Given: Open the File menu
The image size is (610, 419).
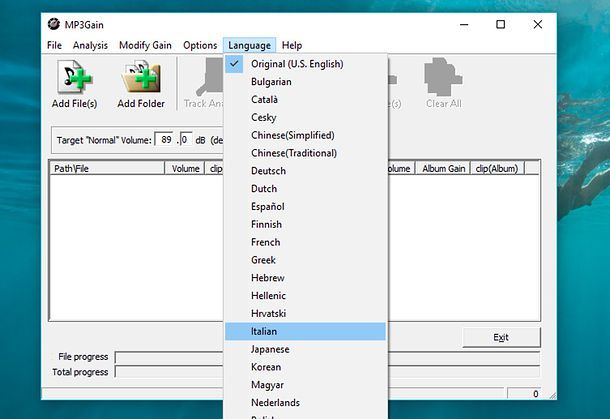Looking at the screenshot, I should pos(54,45).
